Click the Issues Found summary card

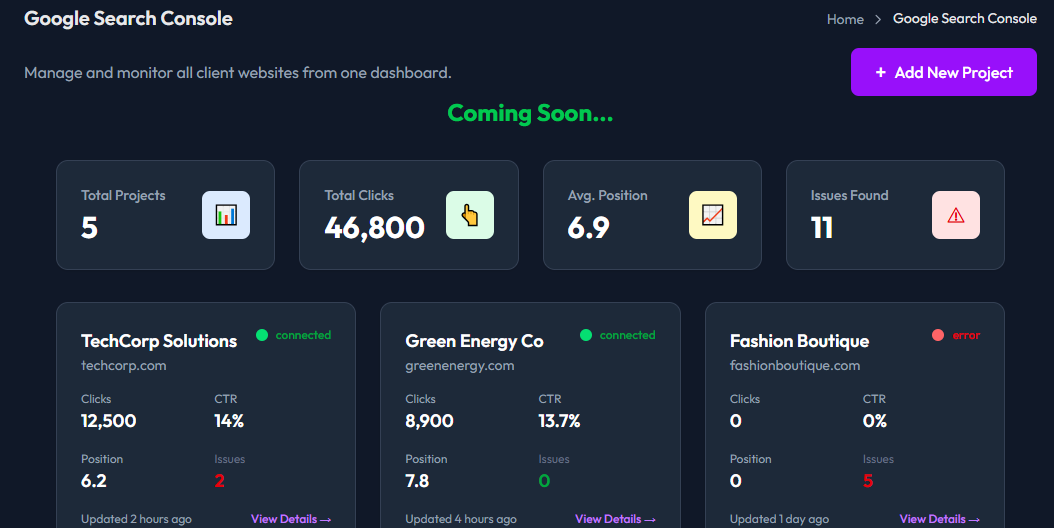pos(895,215)
